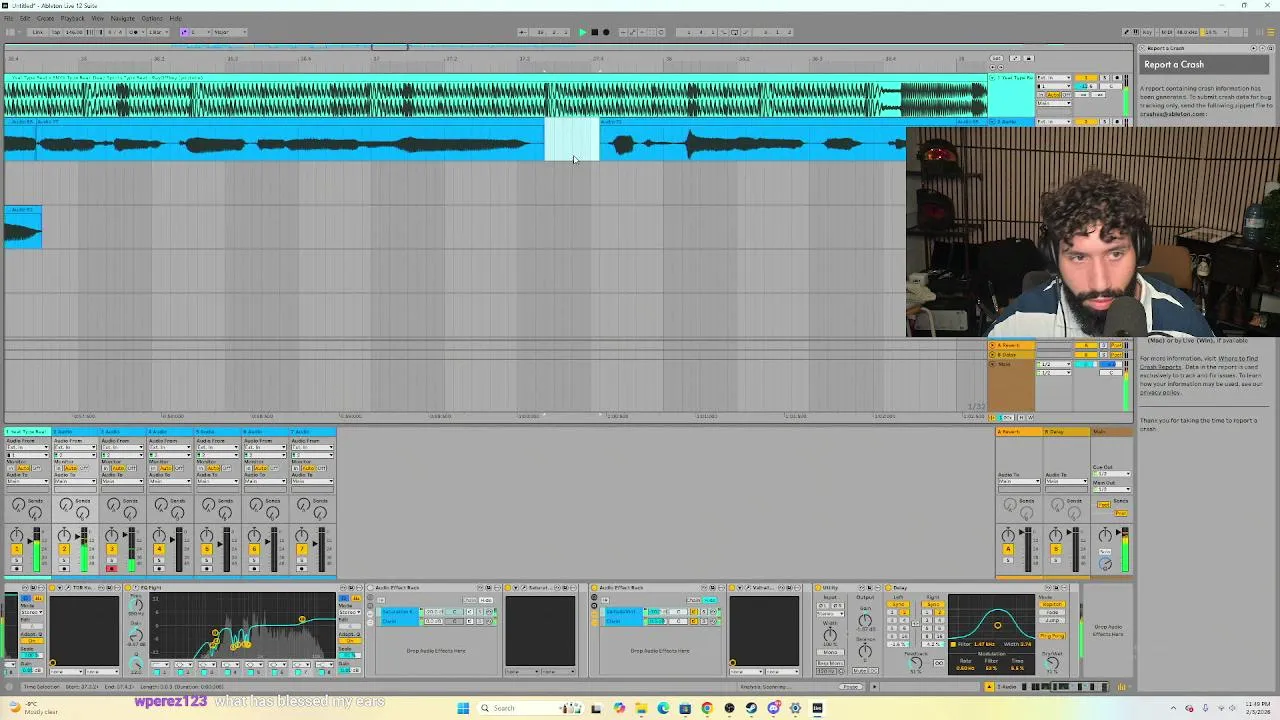
Task: Open the quantization 1 Bar dropdown
Action: click(x=156, y=32)
